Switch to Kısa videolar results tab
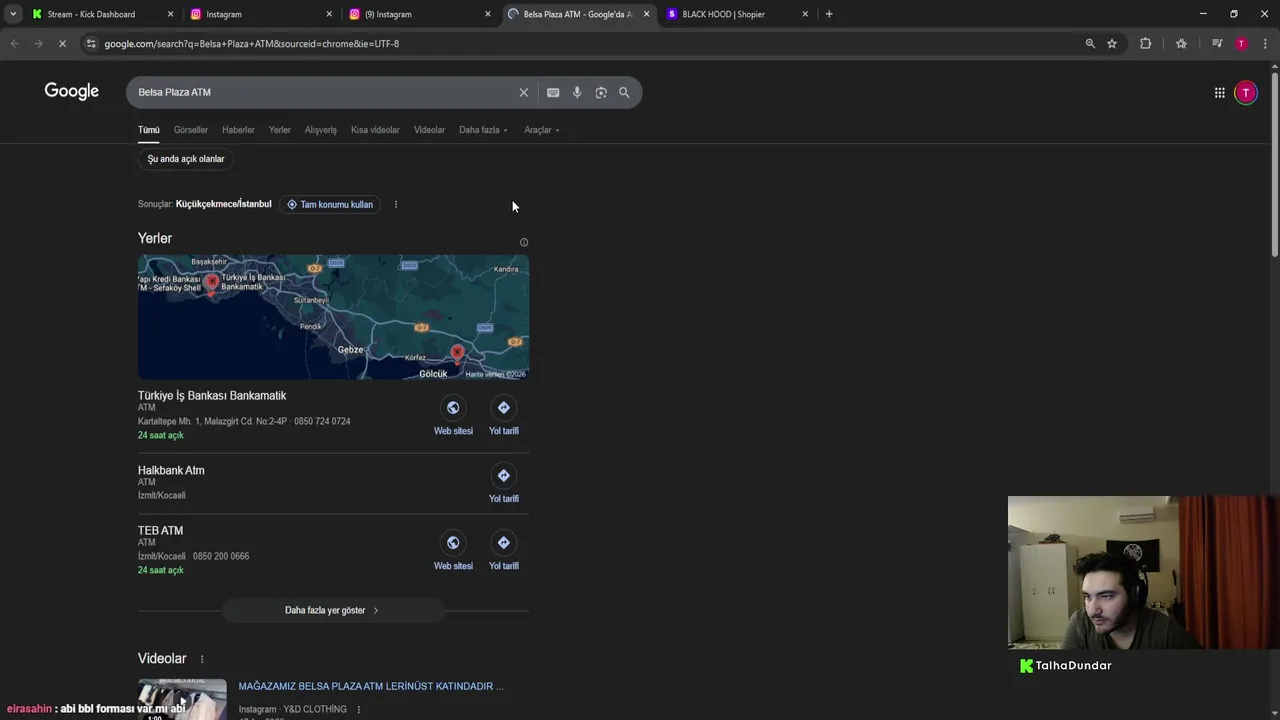 click(x=375, y=130)
